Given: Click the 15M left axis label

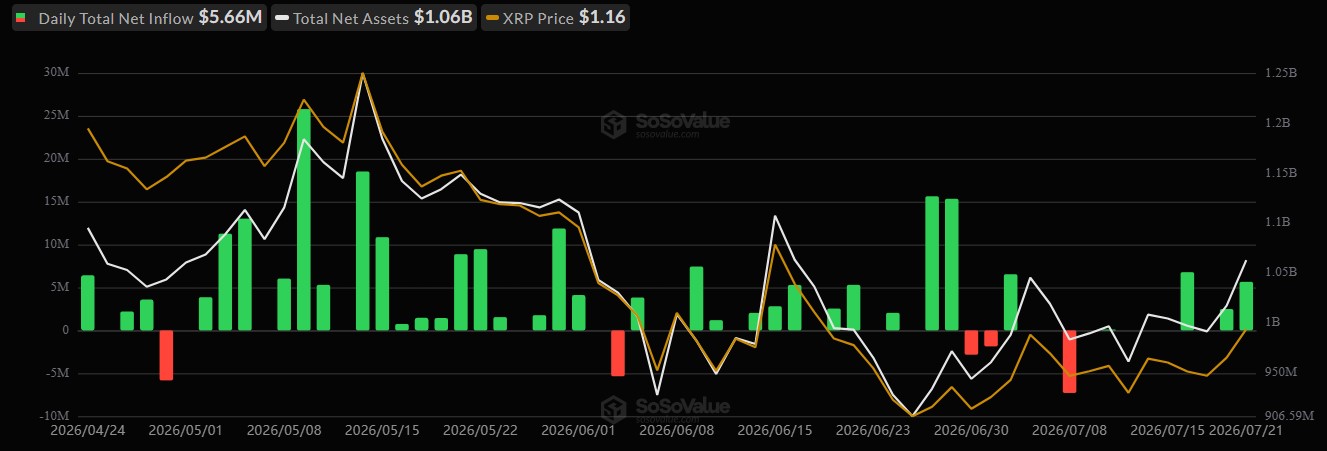Looking at the screenshot, I should point(55,202).
